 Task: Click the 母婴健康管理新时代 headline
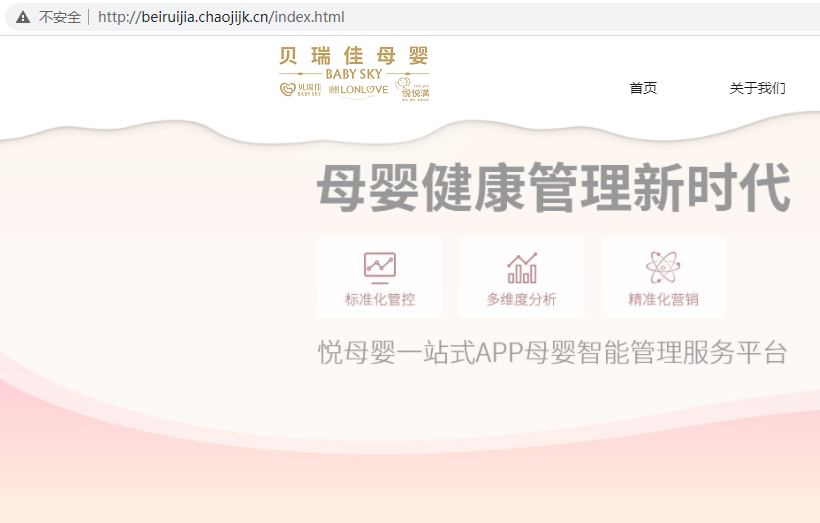pos(553,188)
